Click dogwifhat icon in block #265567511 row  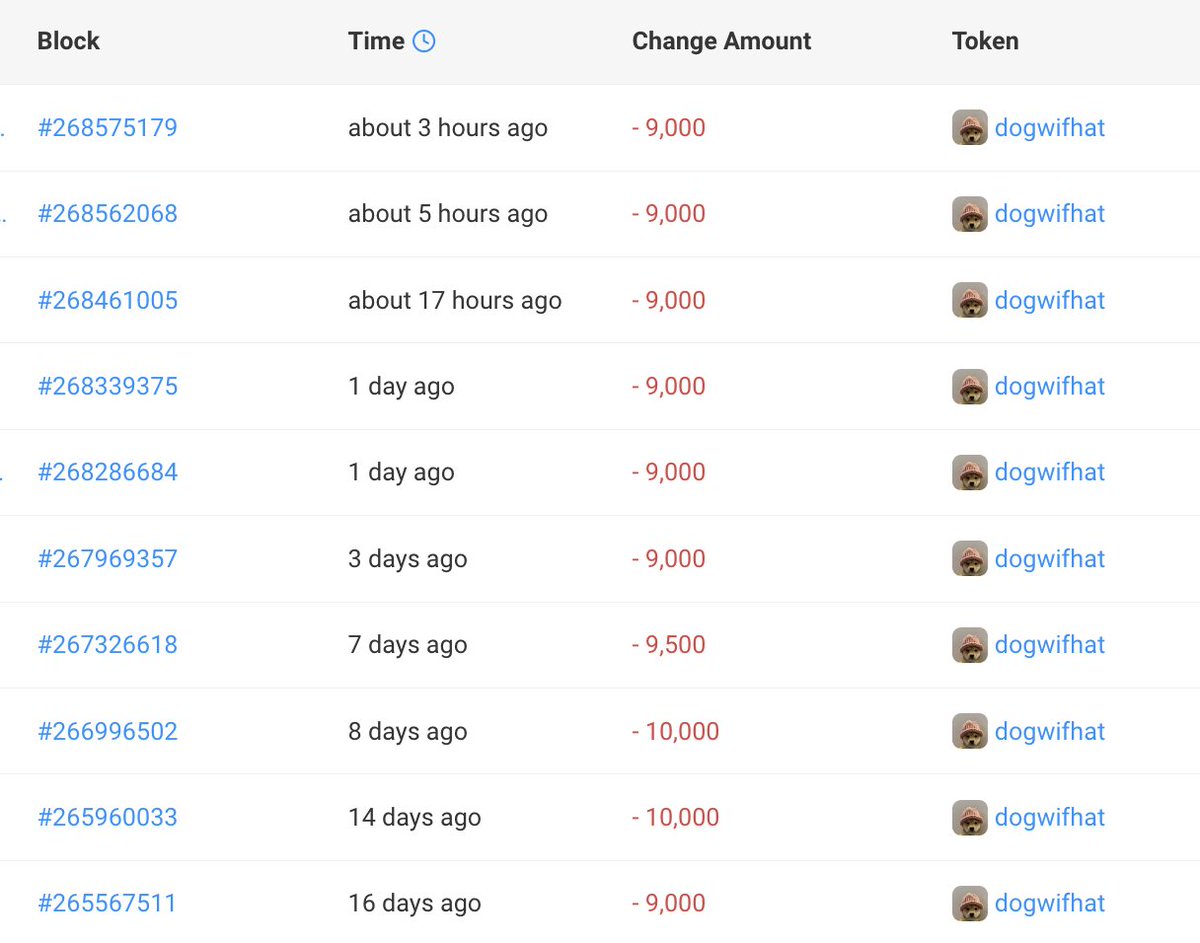[x=970, y=903]
